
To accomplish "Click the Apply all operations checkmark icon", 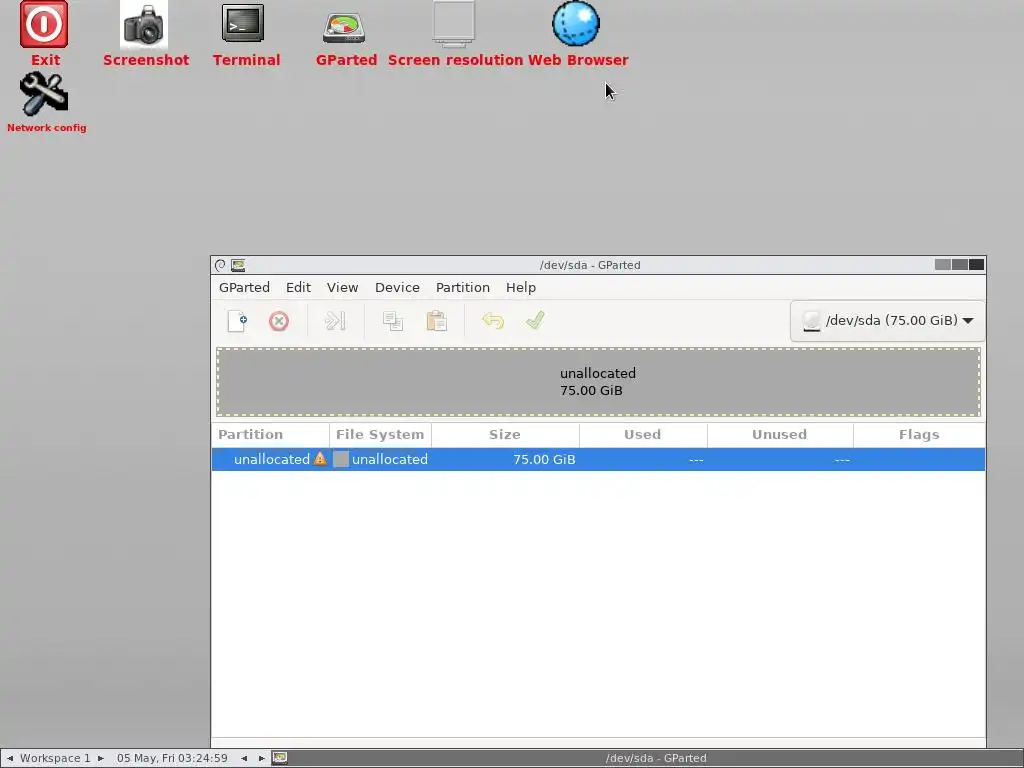I will tap(535, 321).
